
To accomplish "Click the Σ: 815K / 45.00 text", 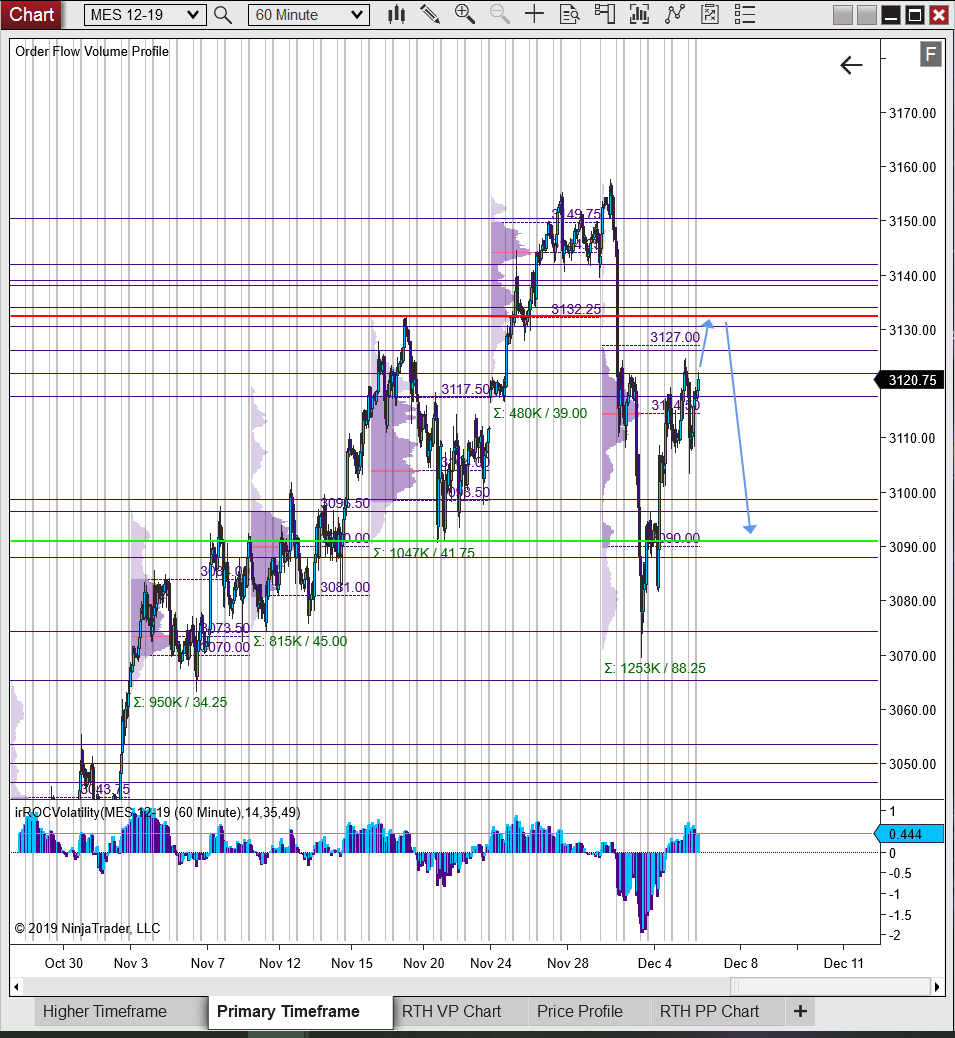I will click(300, 641).
